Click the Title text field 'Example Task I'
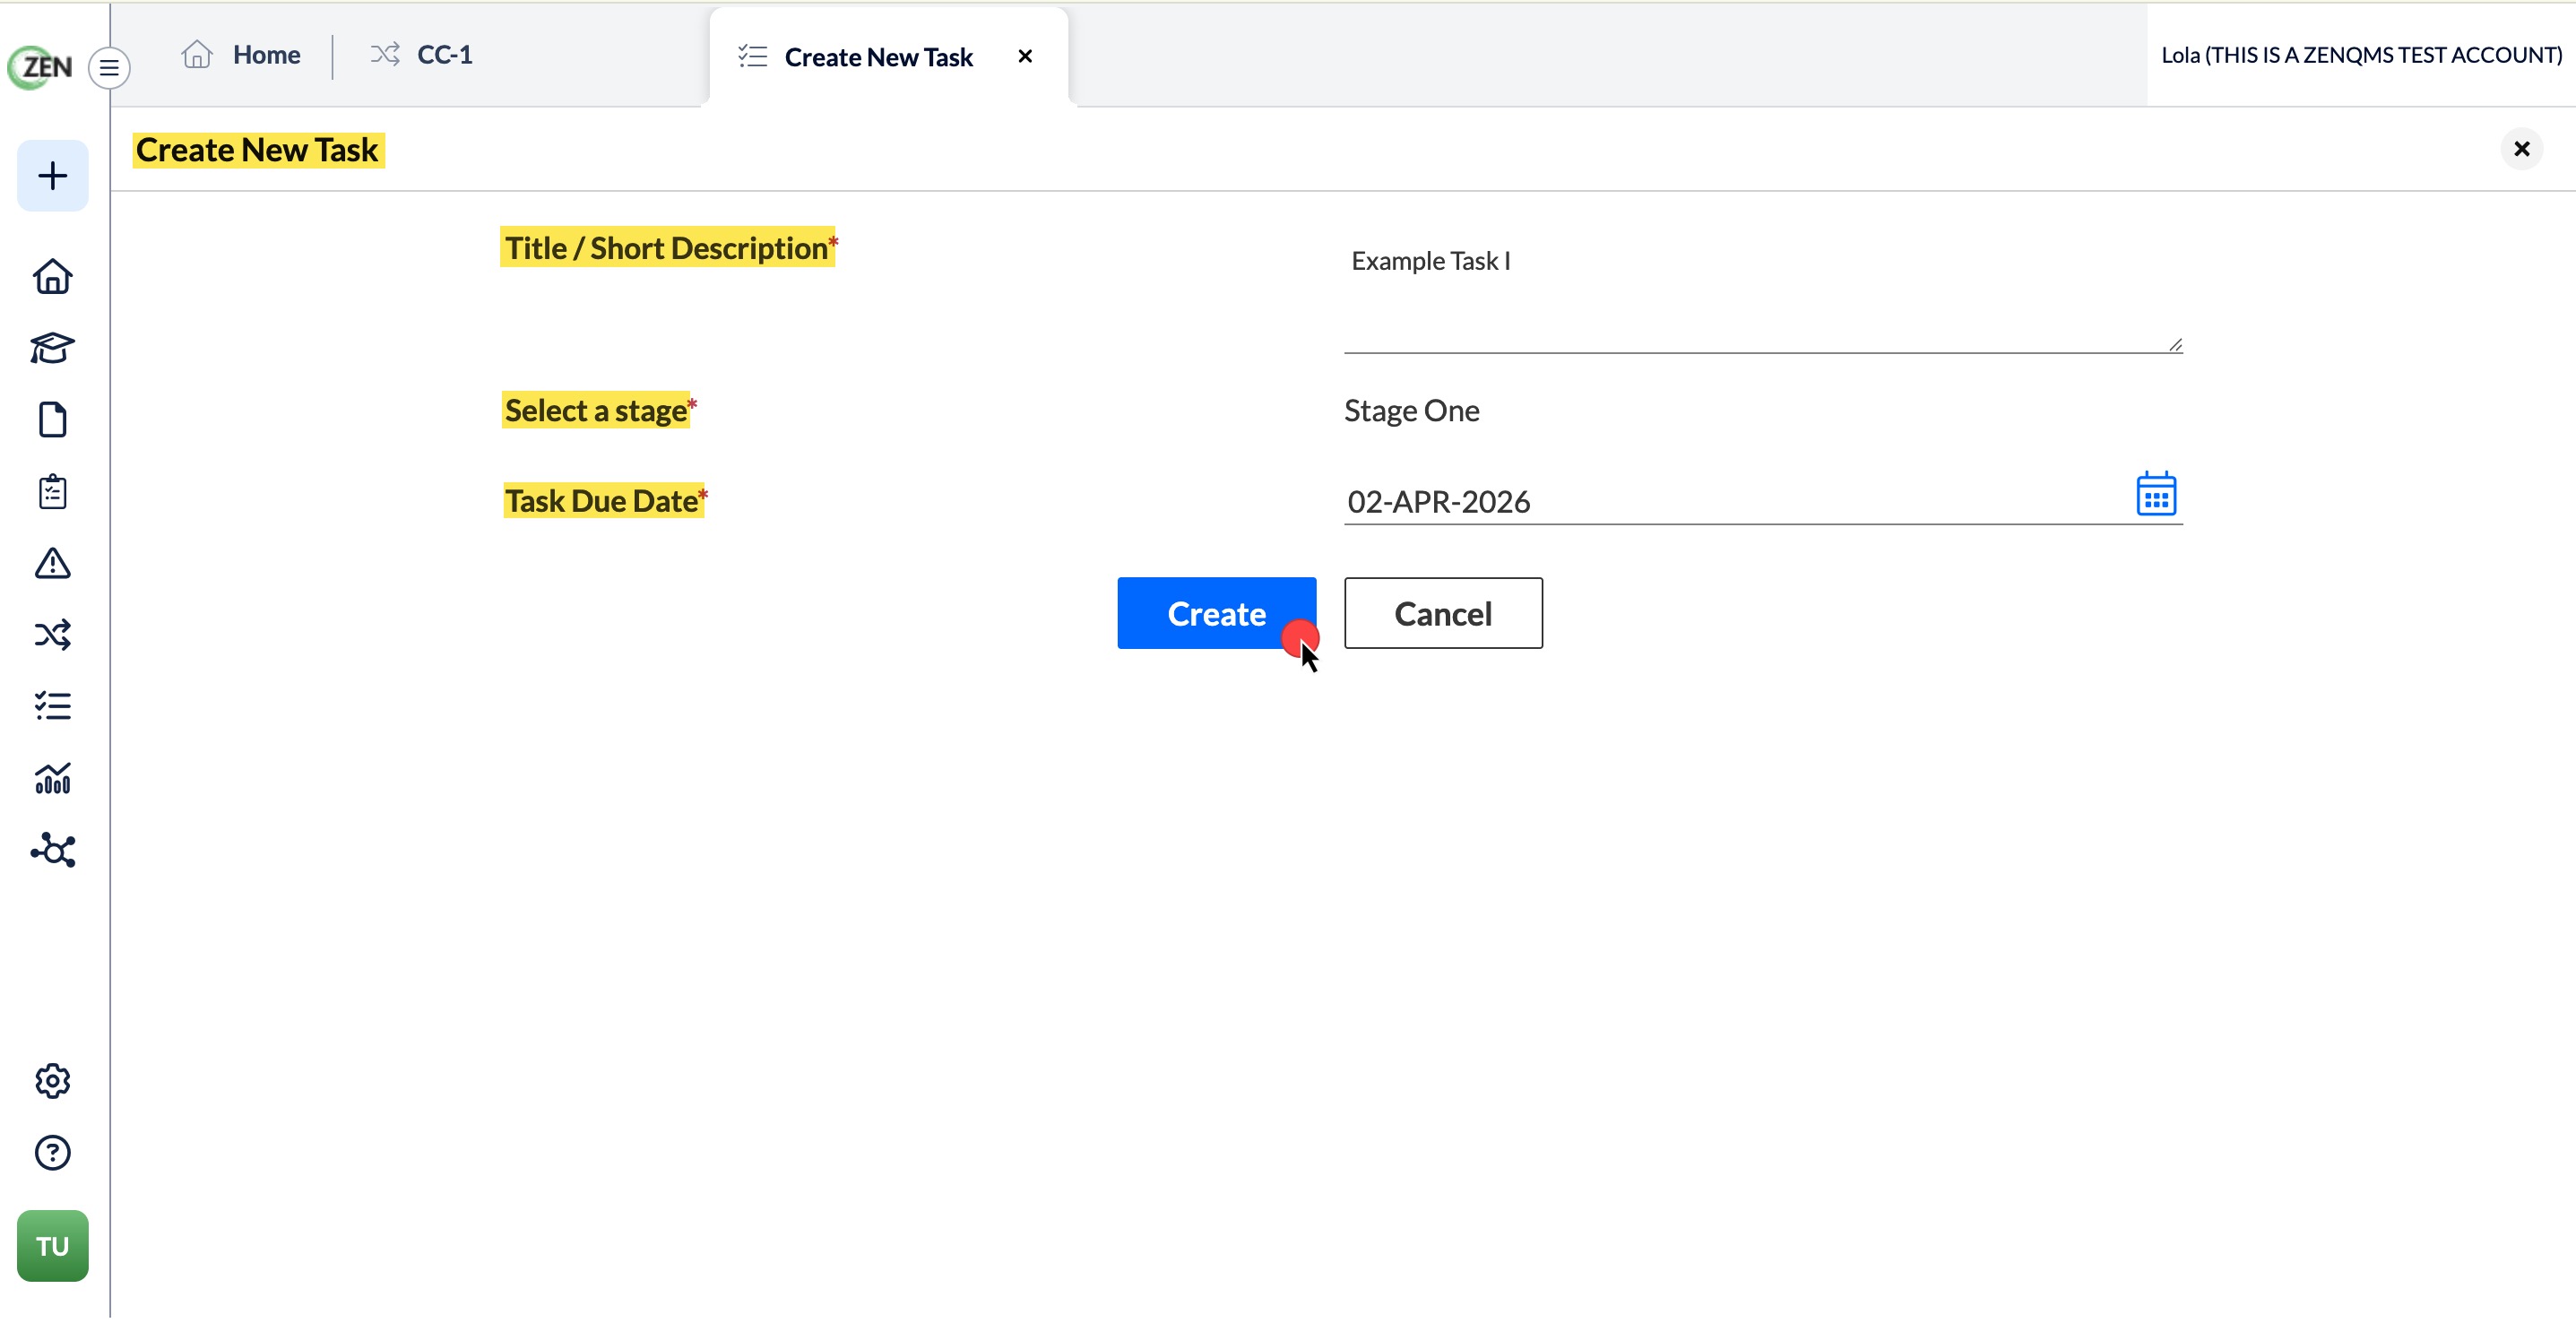Image resolution: width=2576 pixels, height=1323 pixels. [x=1762, y=292]
